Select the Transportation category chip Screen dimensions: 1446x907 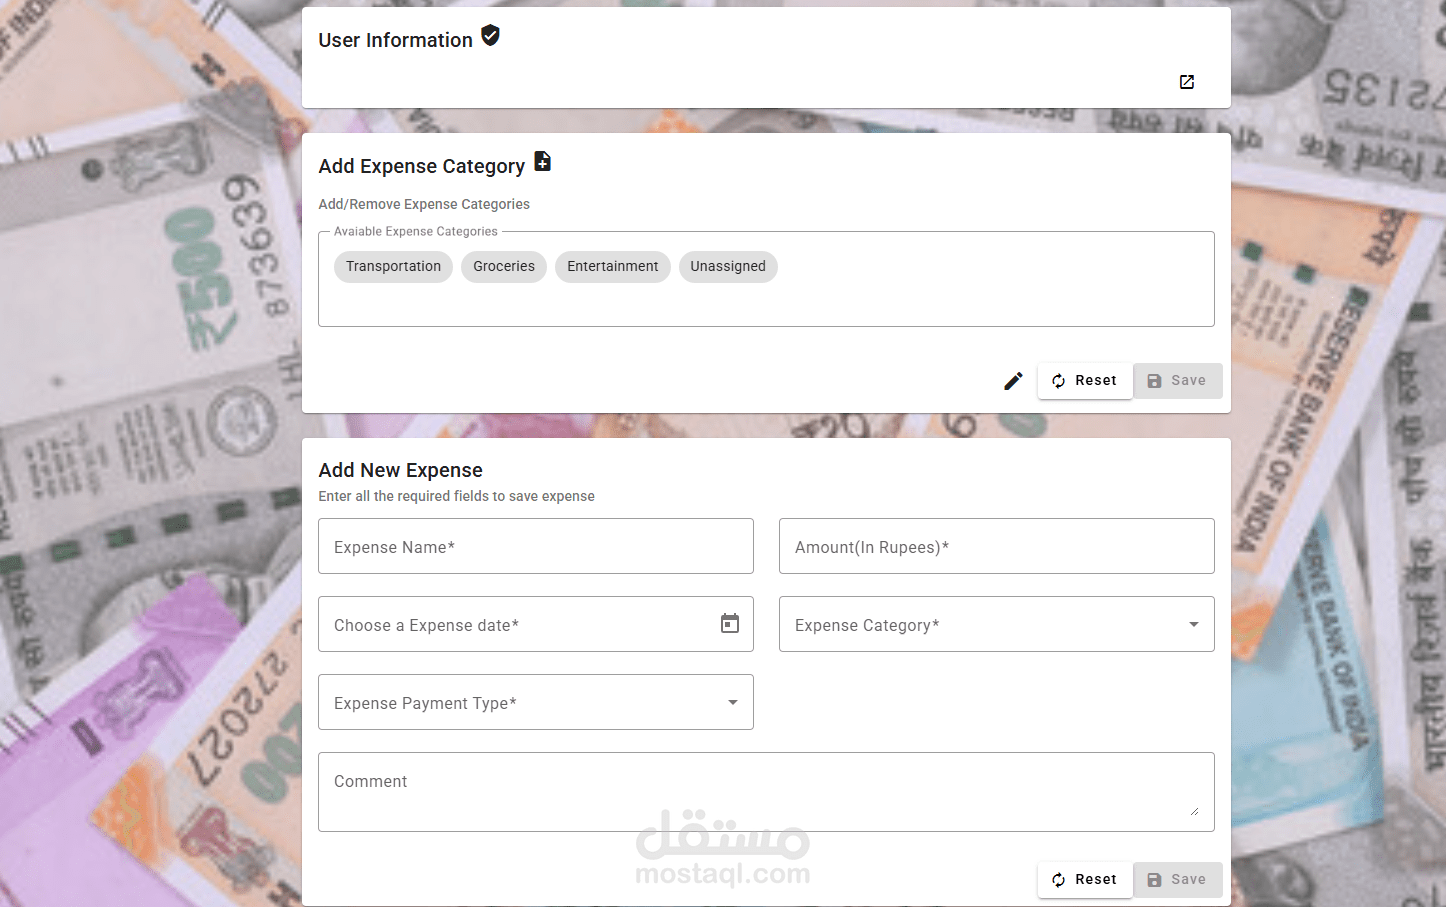point(393,267)
